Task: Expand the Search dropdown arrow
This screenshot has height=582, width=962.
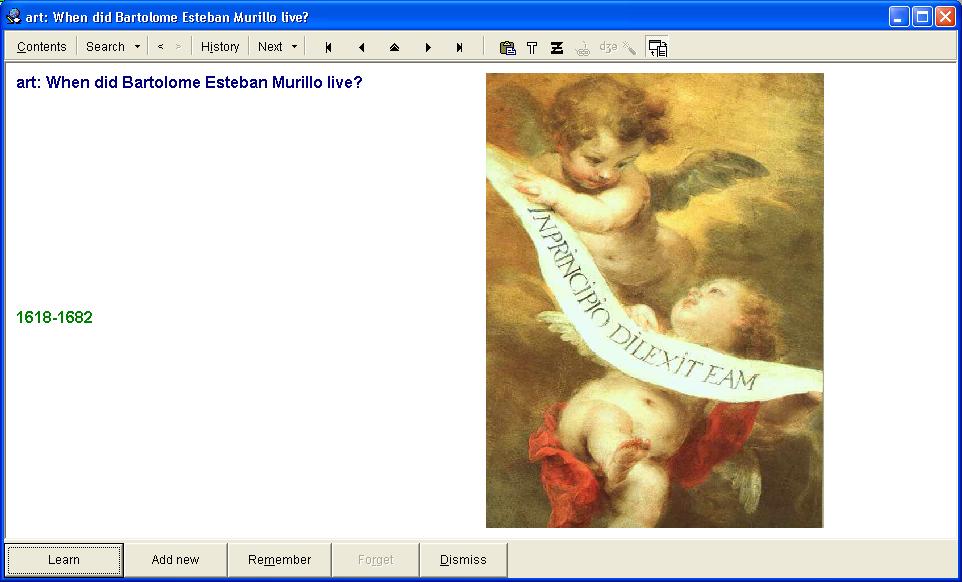Action: [x=137, y=47]
